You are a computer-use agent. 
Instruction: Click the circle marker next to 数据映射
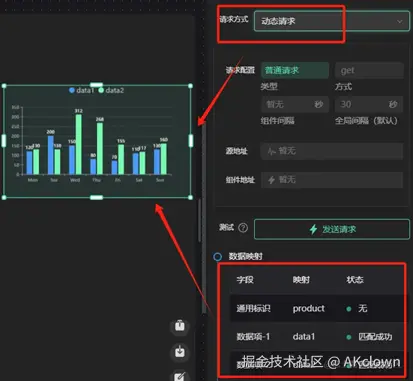click(x=218, y=256)
